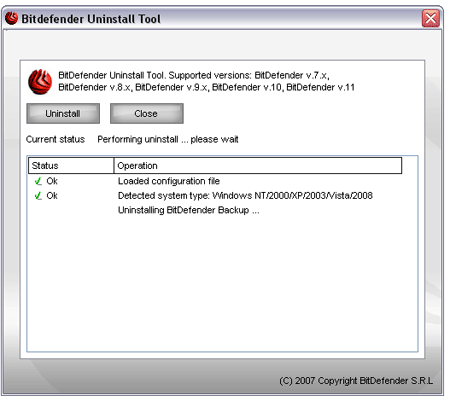Click the Bitdefender logo in the title bar

(x=11, y=18)
